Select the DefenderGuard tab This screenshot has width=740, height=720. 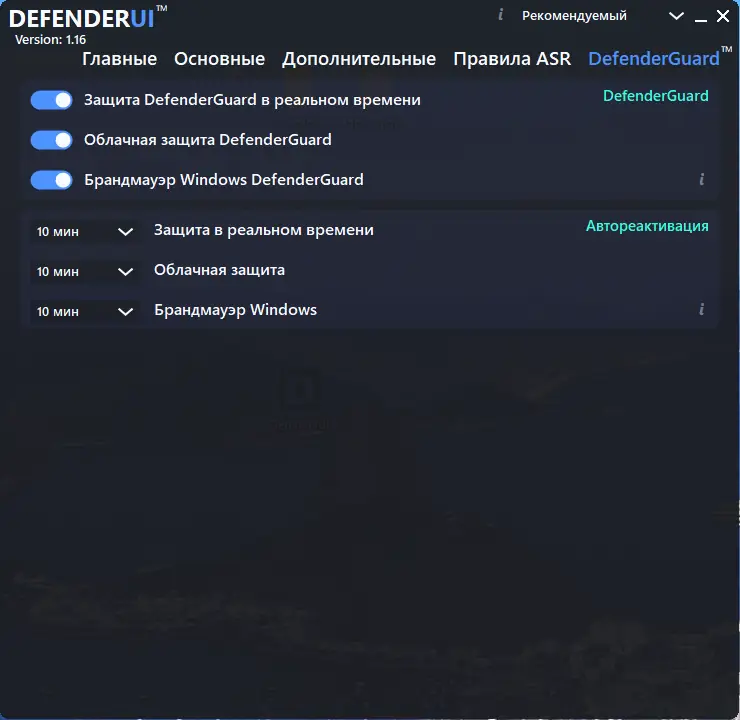(654, 59)
